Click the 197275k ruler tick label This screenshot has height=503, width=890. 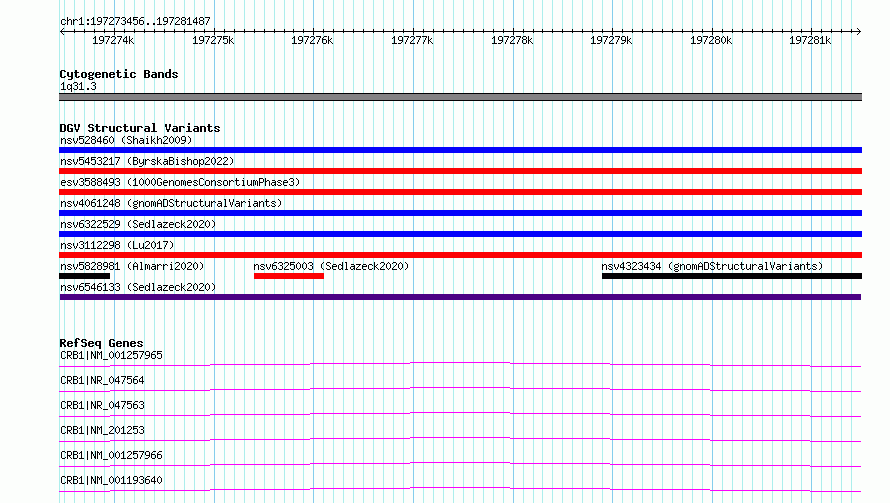pyautogui.click(x=213, y=40)
